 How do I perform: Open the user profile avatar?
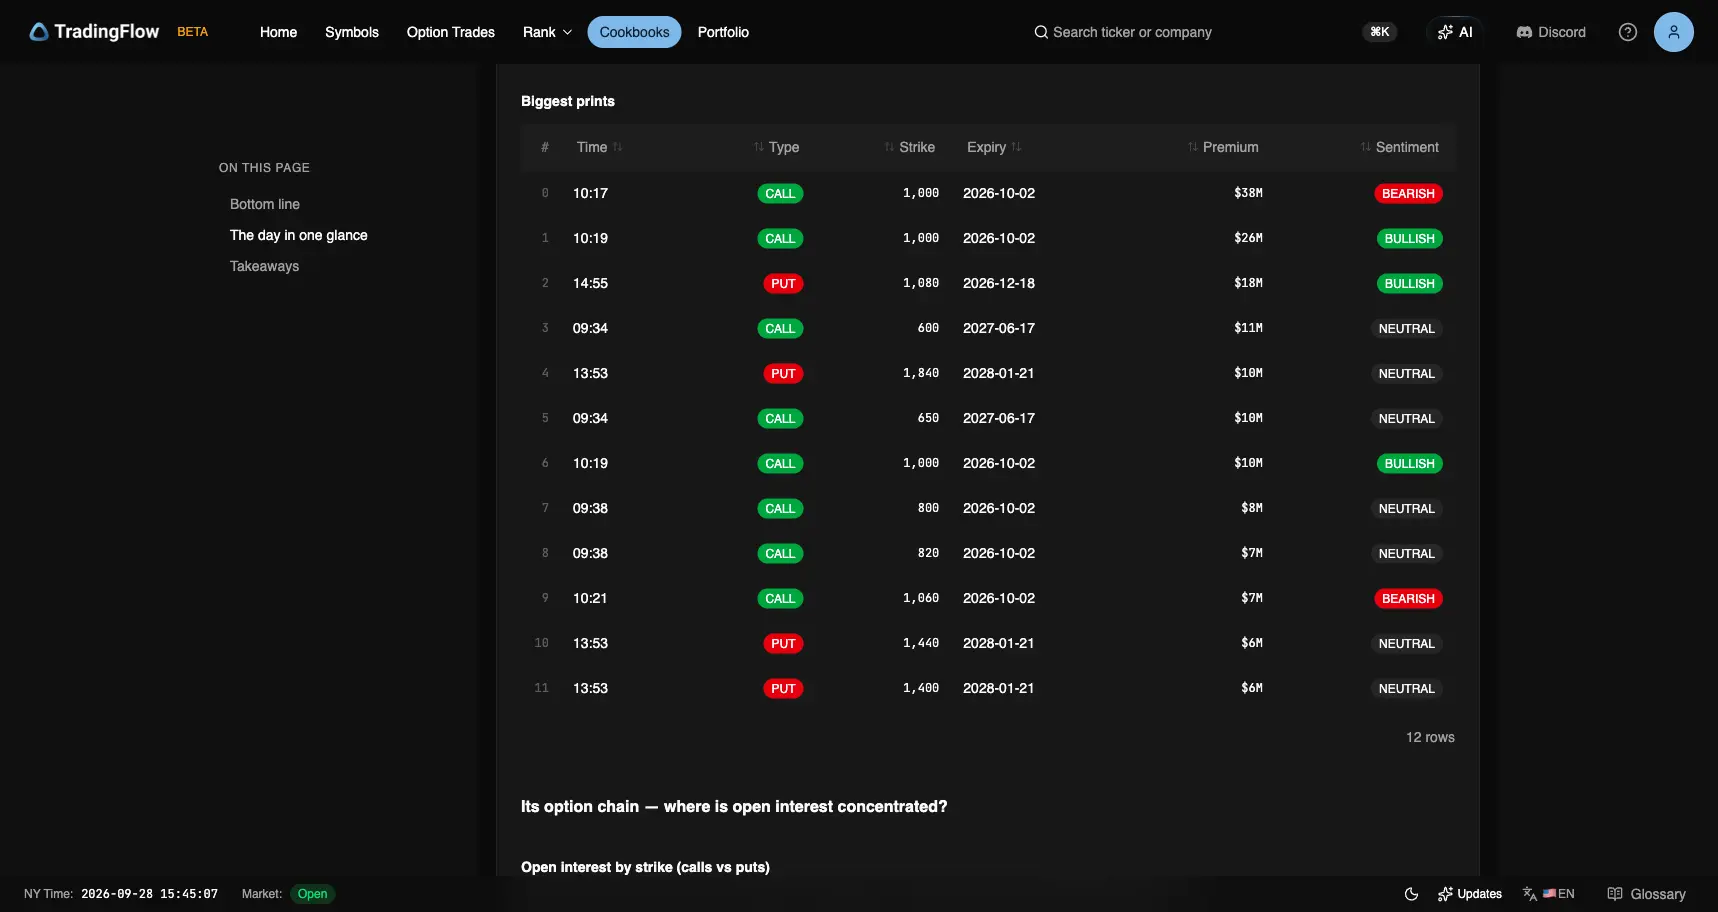point(1674,32)
